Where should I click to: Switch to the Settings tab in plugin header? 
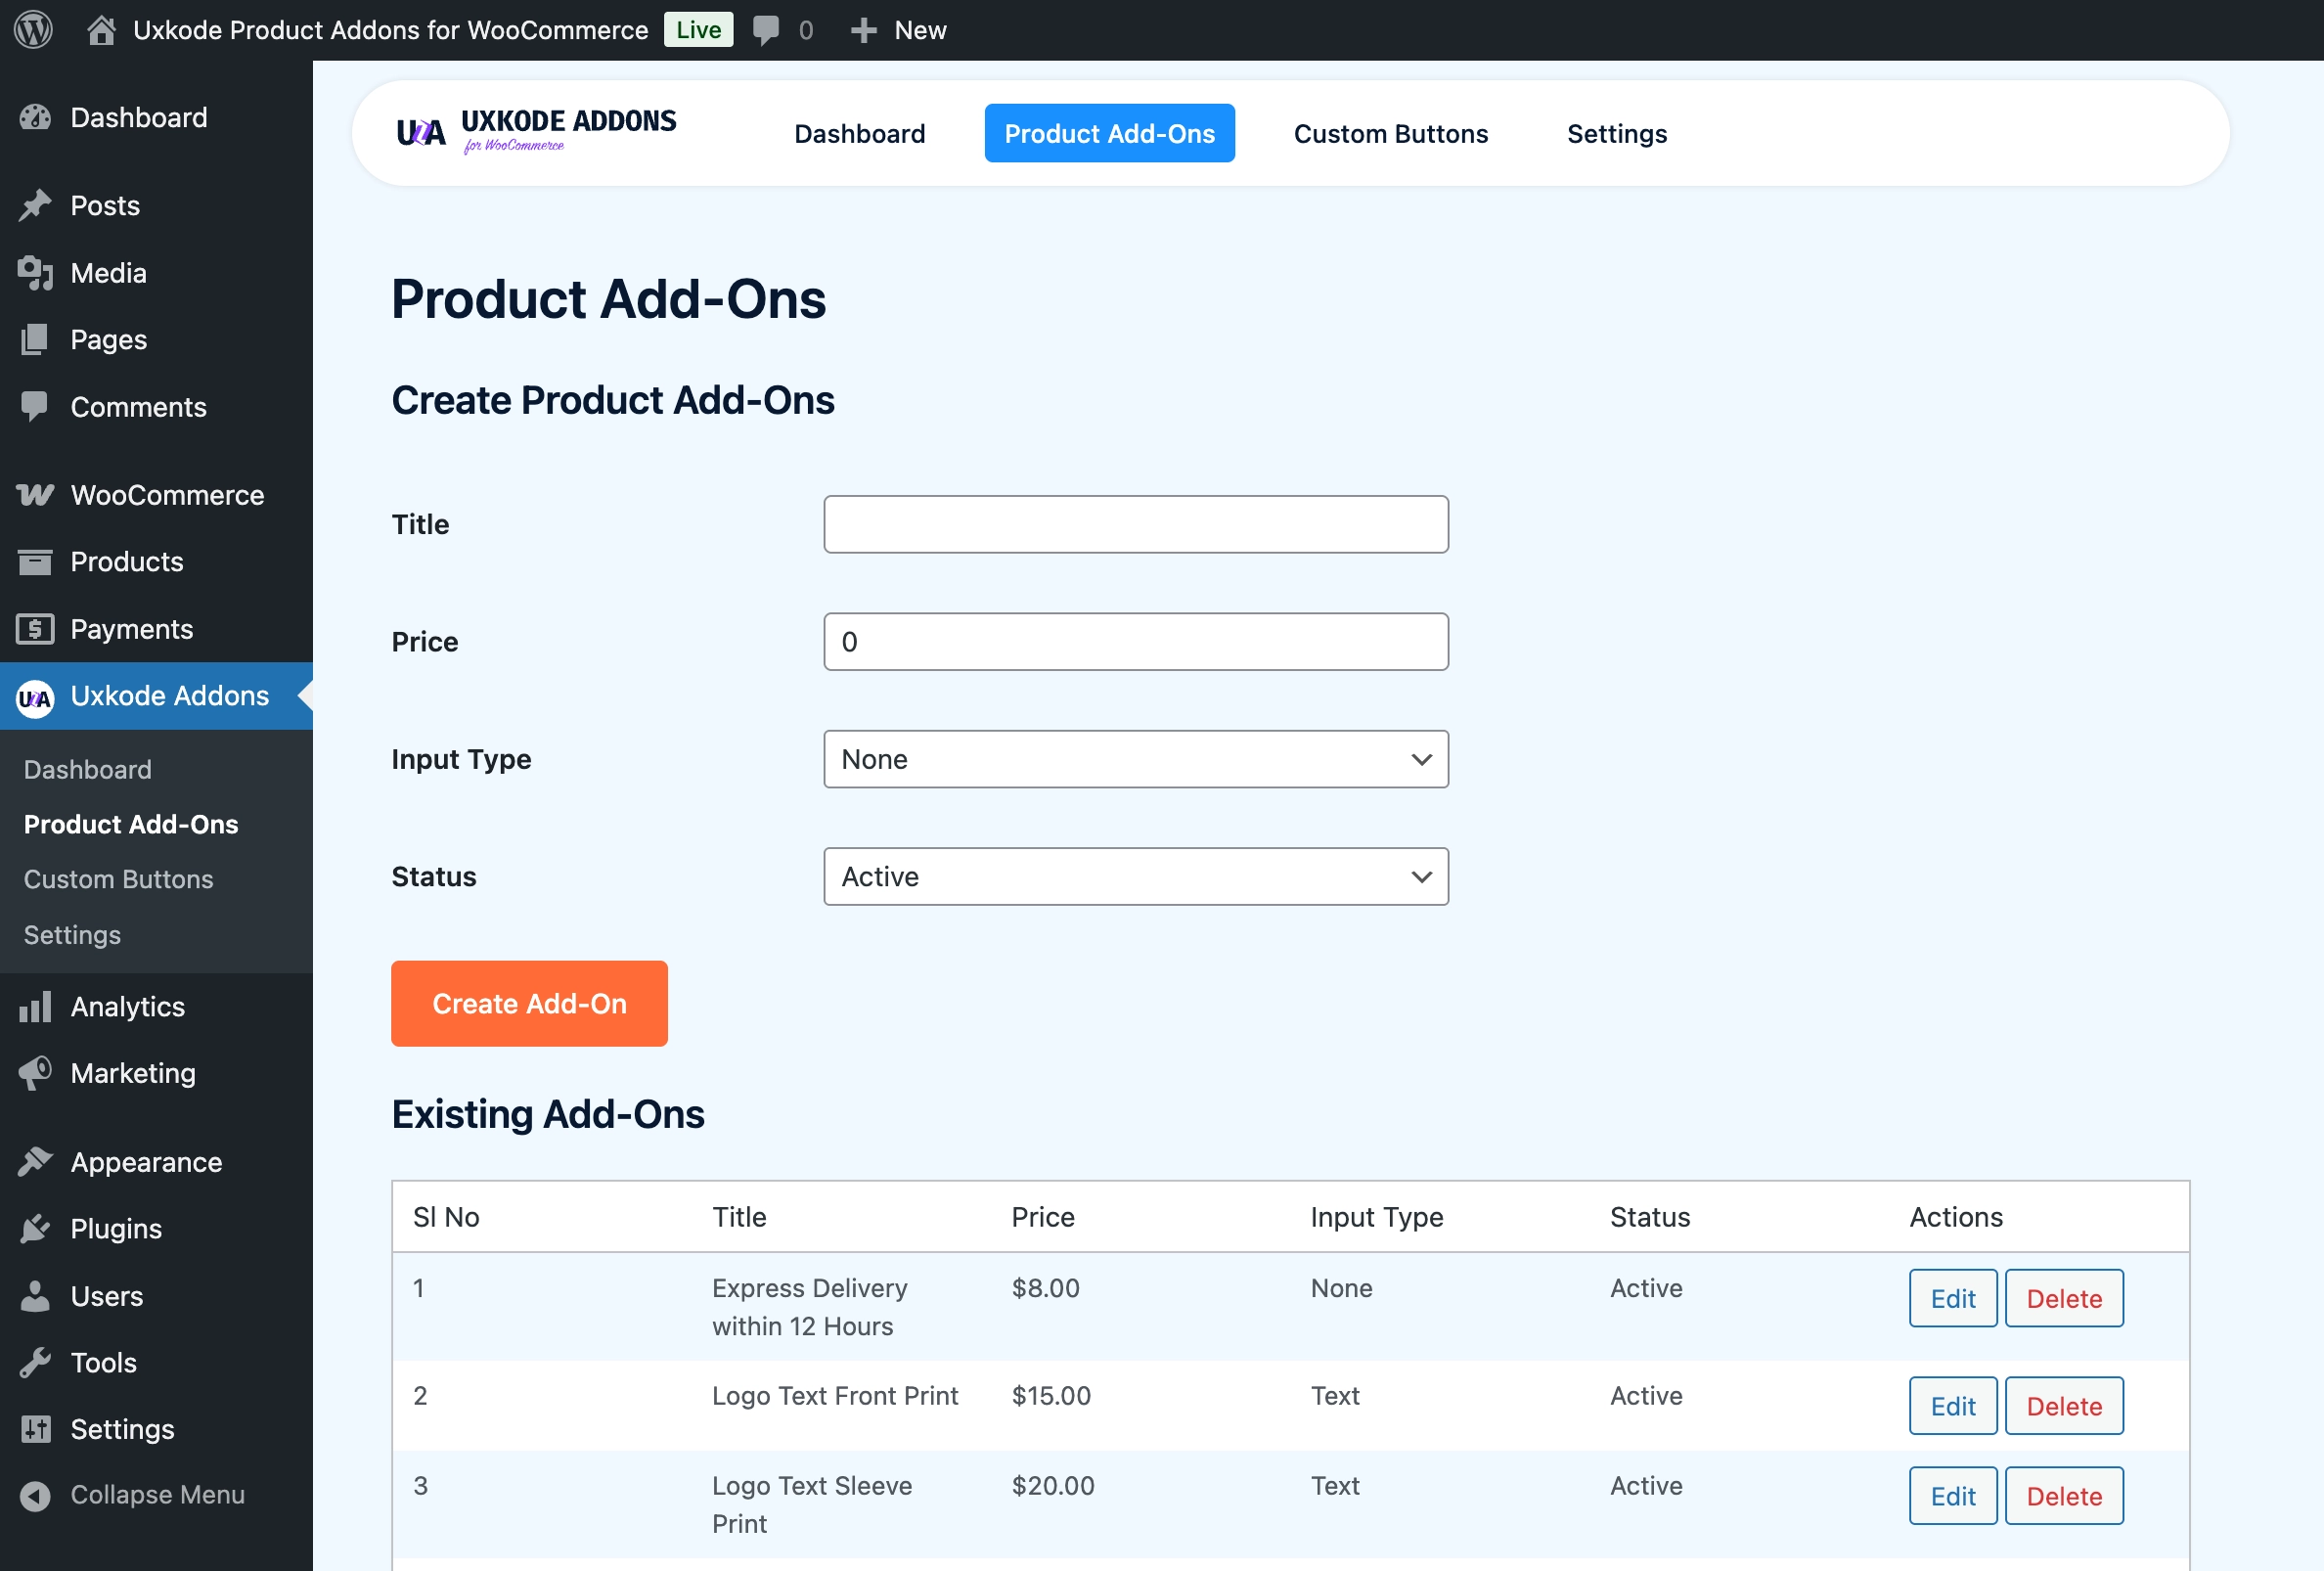(1616, 134)
